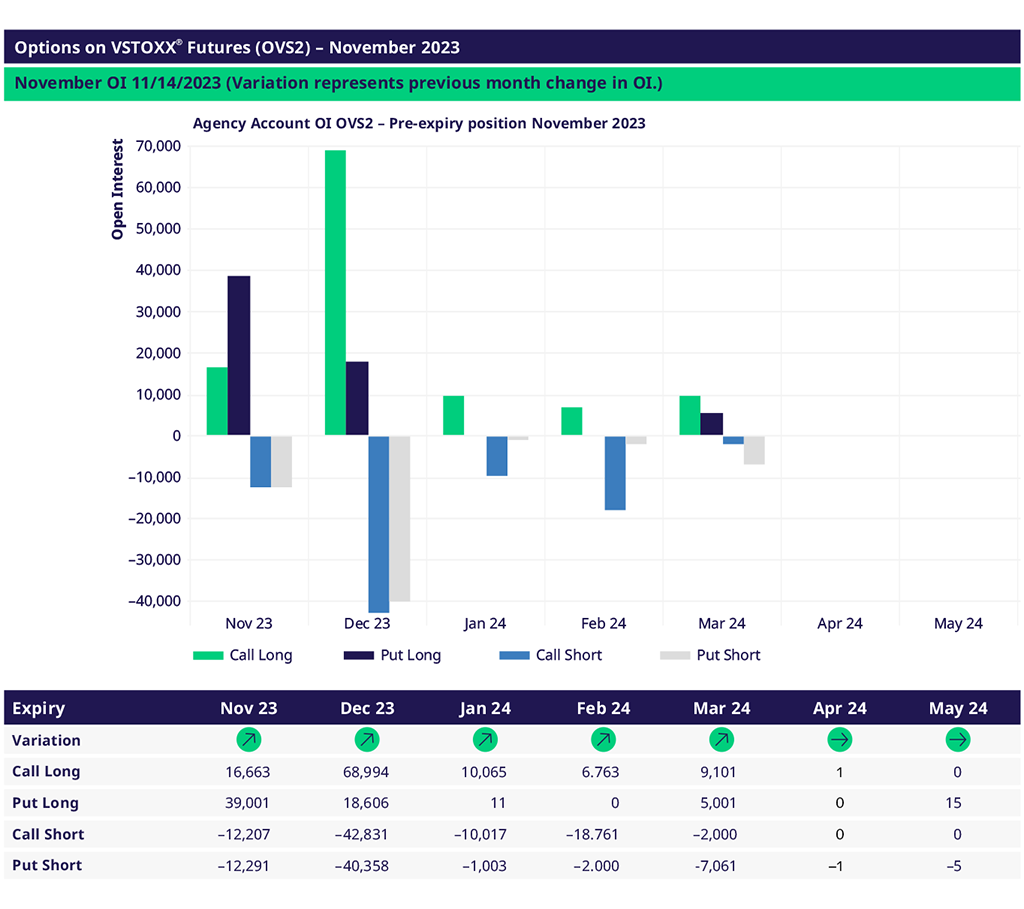Click the Dec 23 variation up-arrow icon

(x=367, y=740)
